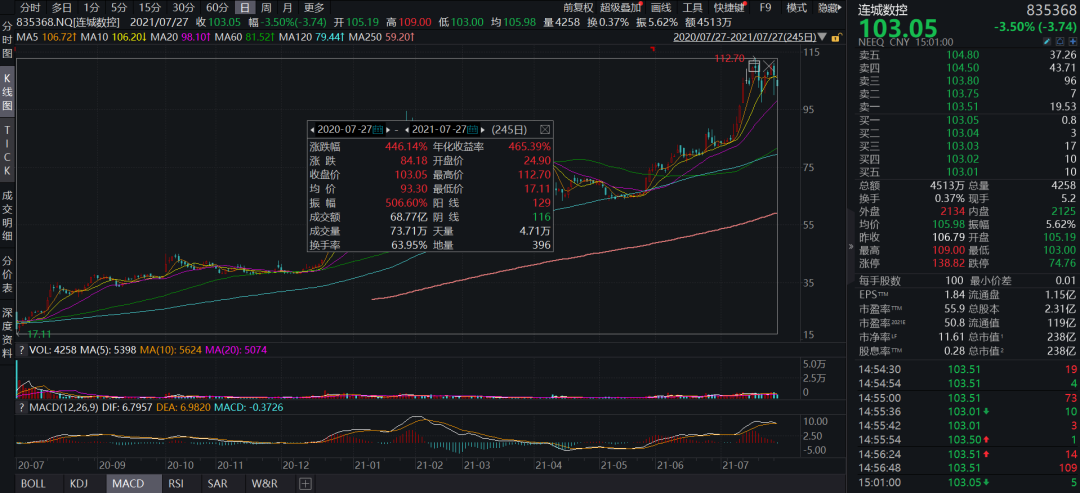The width and height of the screenshot is (1080, 493).
Task: Click the MACD indicator help question mark
Action: [22, 408]
